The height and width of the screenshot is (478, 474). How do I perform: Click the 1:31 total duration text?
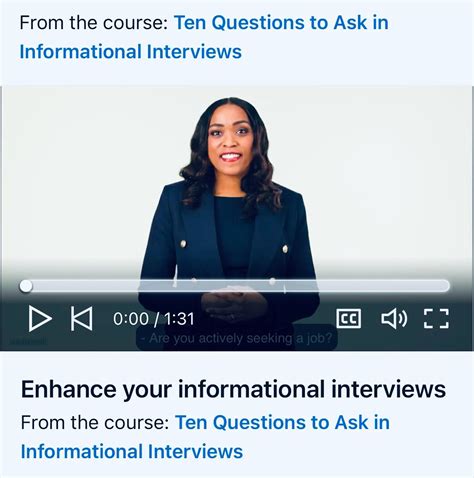tap(179, 319)
